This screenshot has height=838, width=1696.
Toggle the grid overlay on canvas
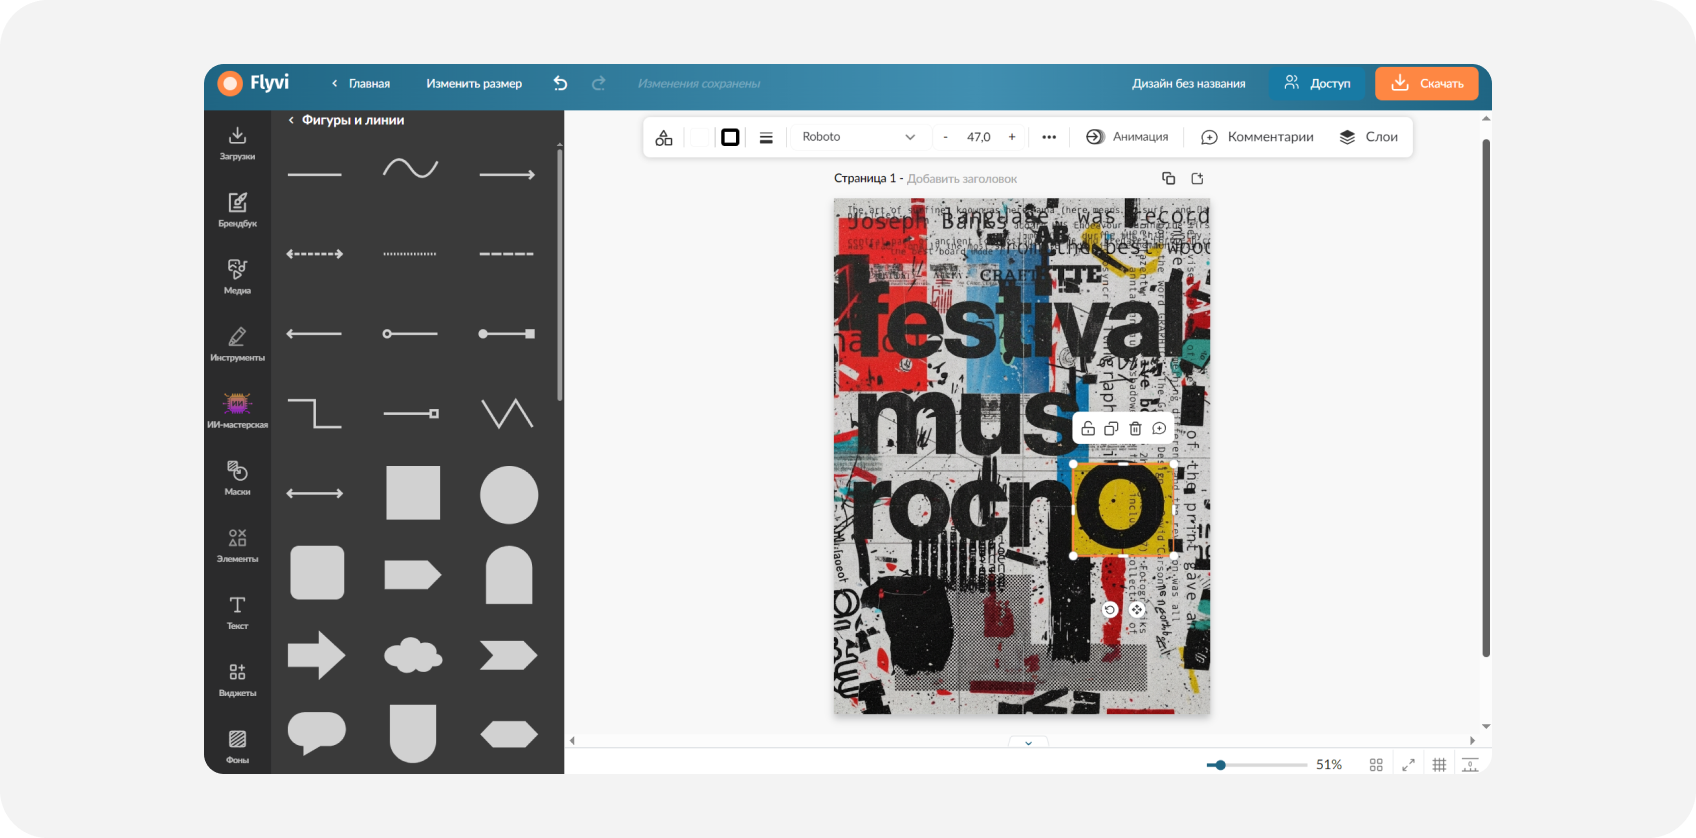click(1439, 765)
